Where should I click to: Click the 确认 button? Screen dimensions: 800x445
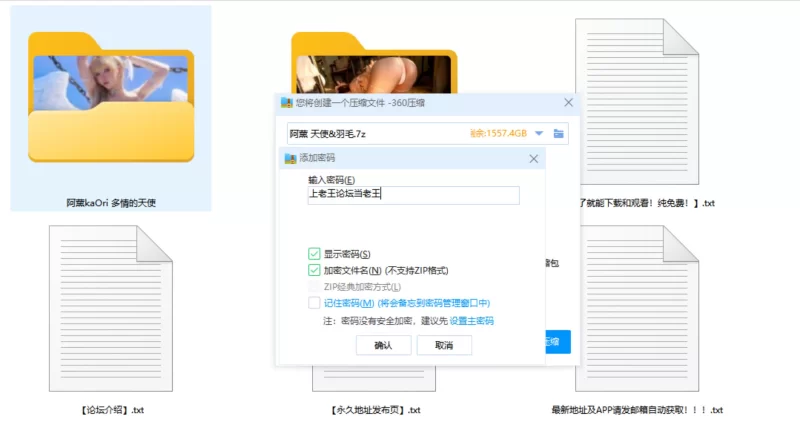(x=383, y=345)
